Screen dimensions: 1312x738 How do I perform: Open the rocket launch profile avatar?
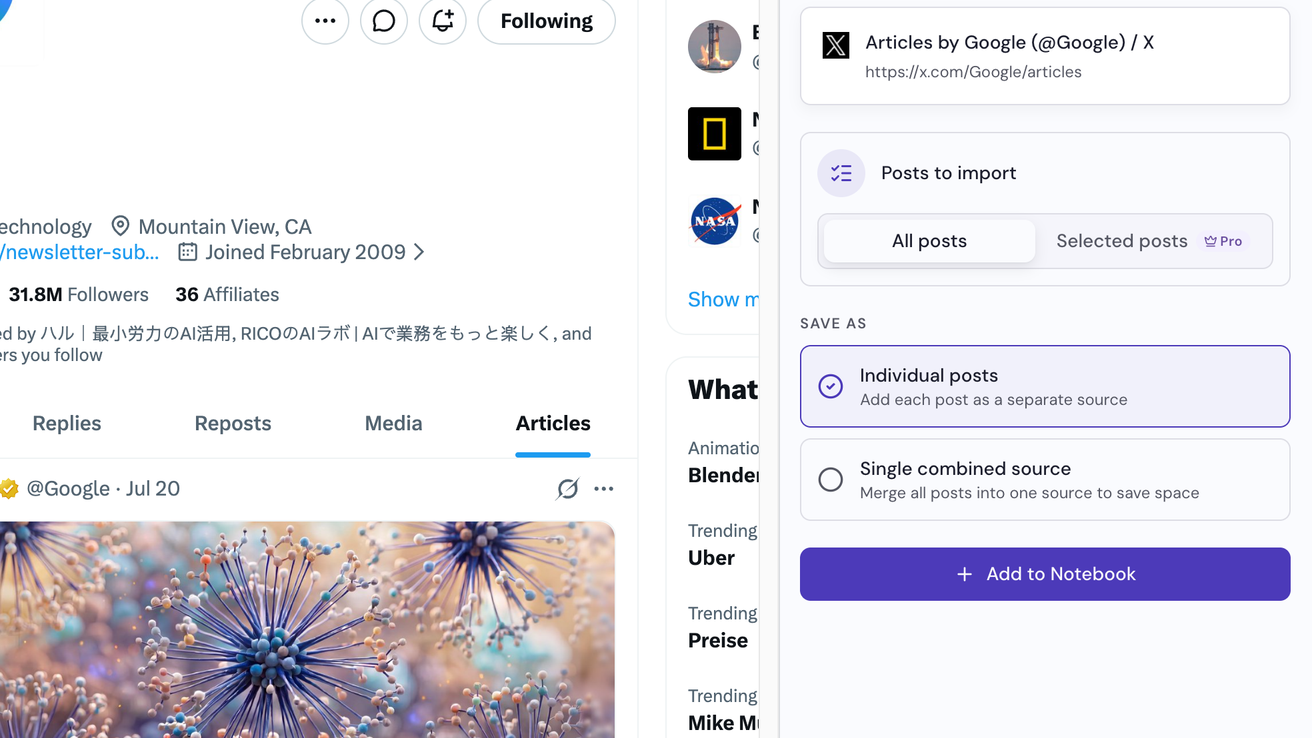[714, 46]
